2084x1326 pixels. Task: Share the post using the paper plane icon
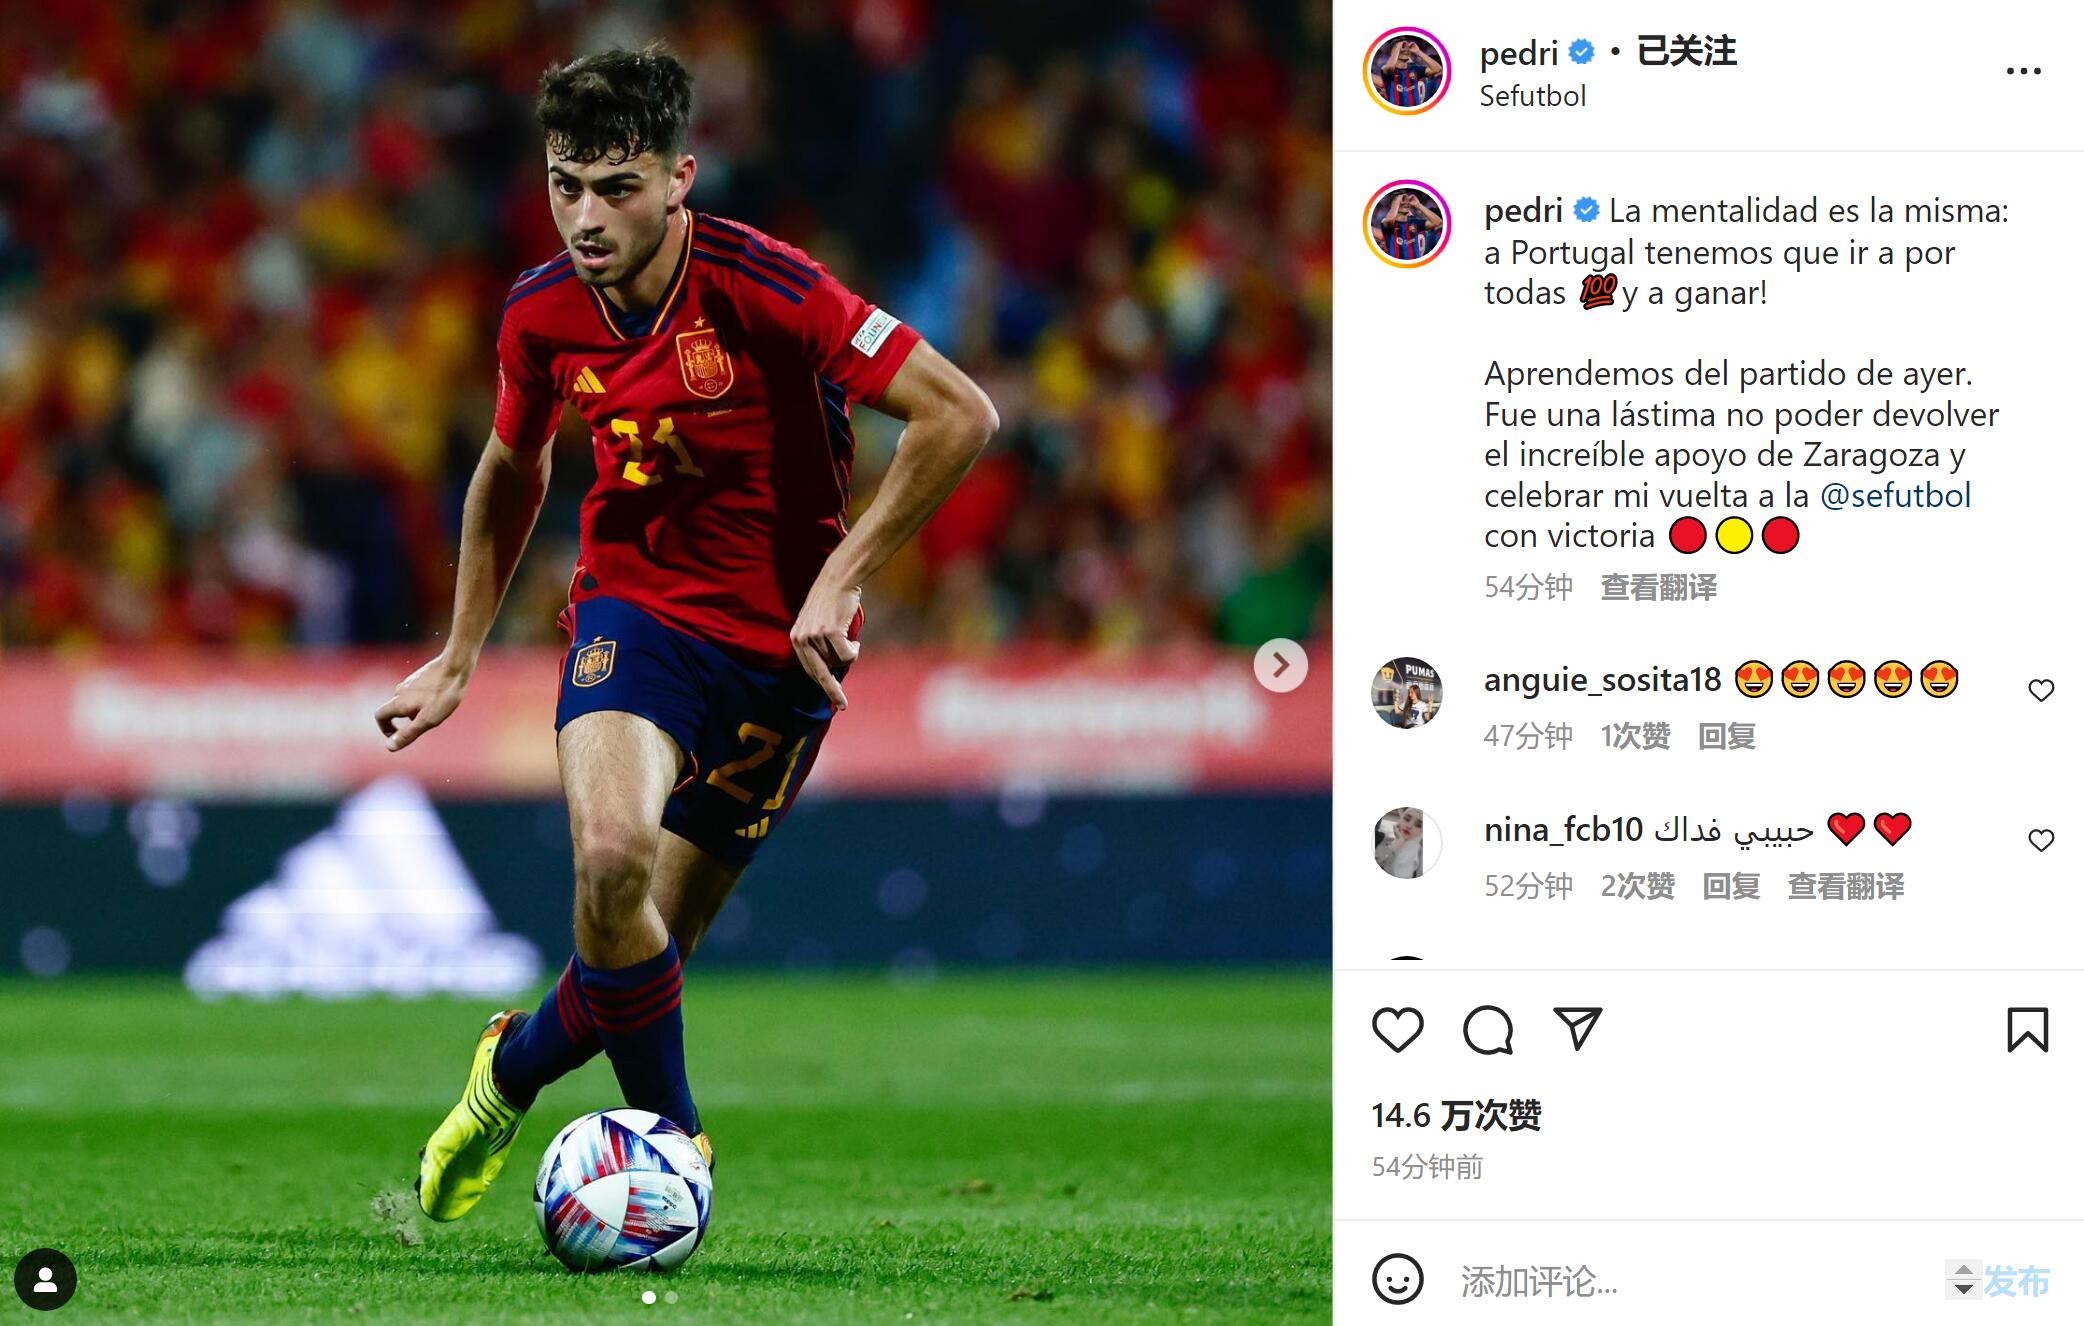pyautogui.click(x=1578, y=1029)
